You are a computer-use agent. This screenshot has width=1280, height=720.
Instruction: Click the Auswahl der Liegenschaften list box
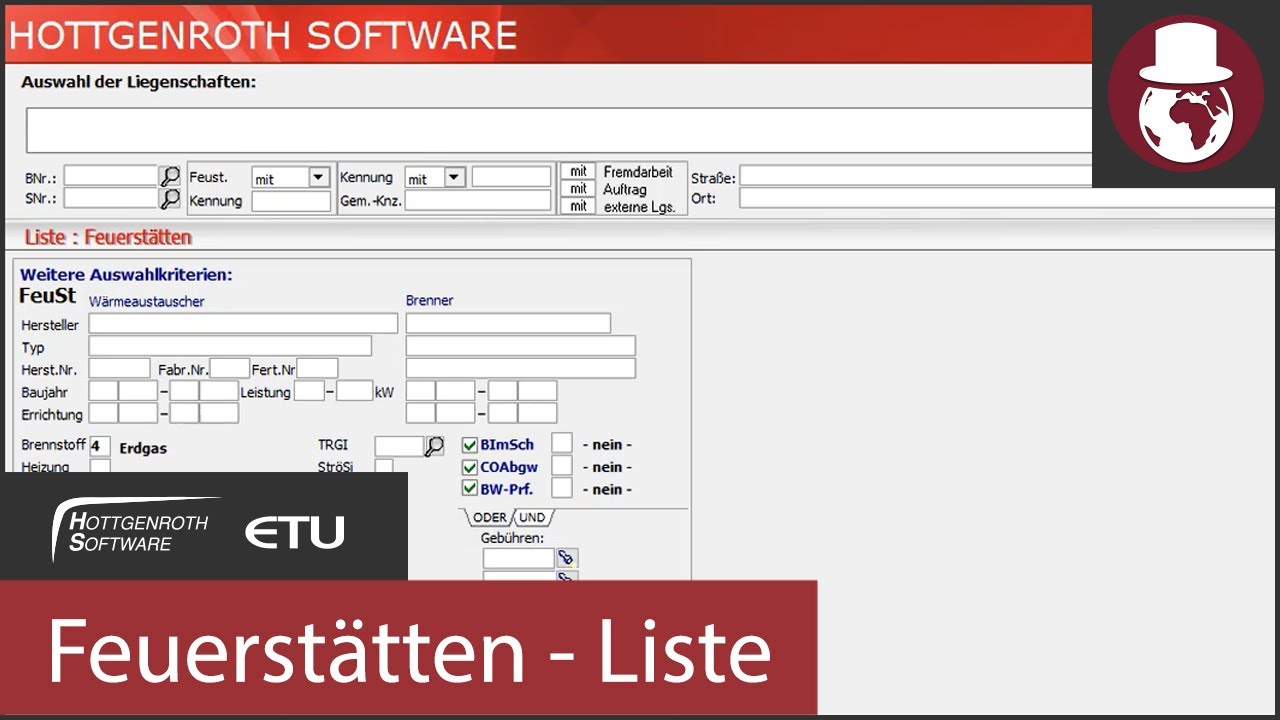click(x=559, y=130)
